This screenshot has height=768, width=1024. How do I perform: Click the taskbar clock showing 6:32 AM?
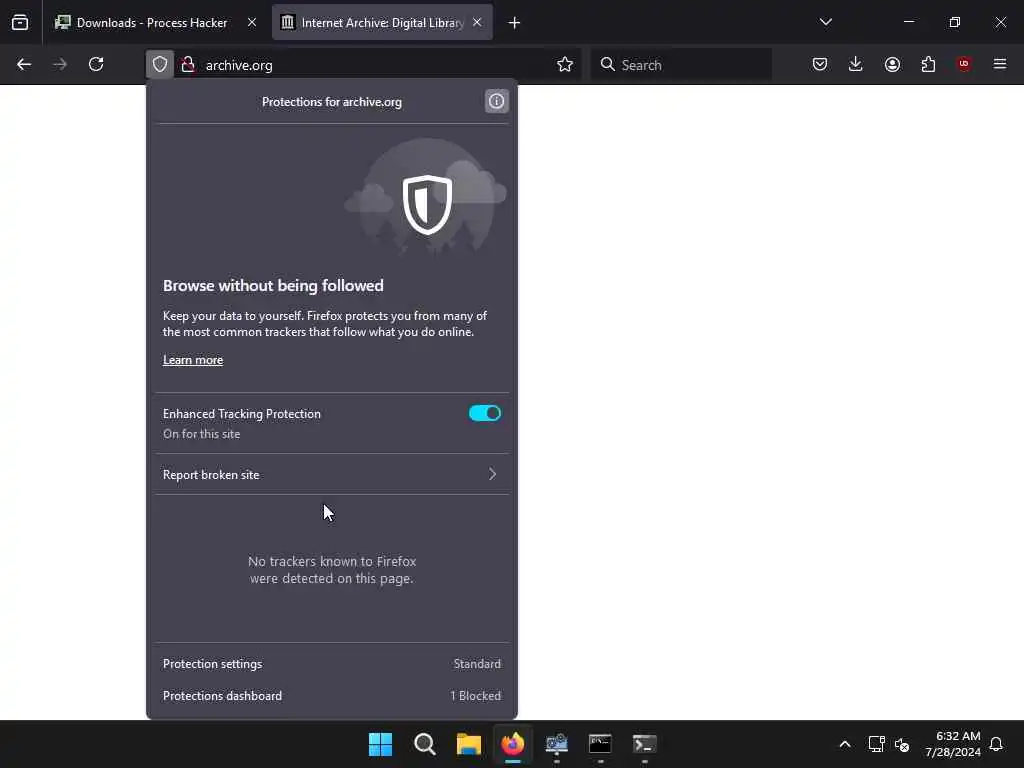tap(953, 744)
